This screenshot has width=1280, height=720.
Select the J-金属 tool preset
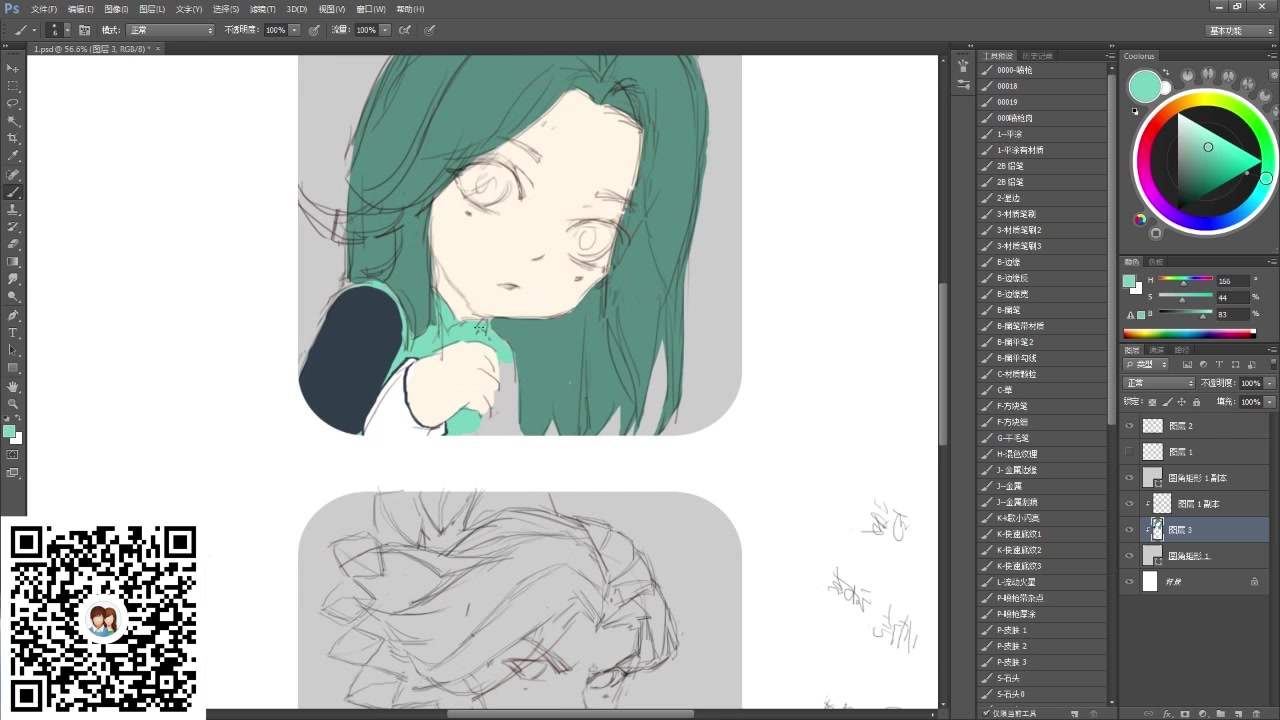point(1043,486)
